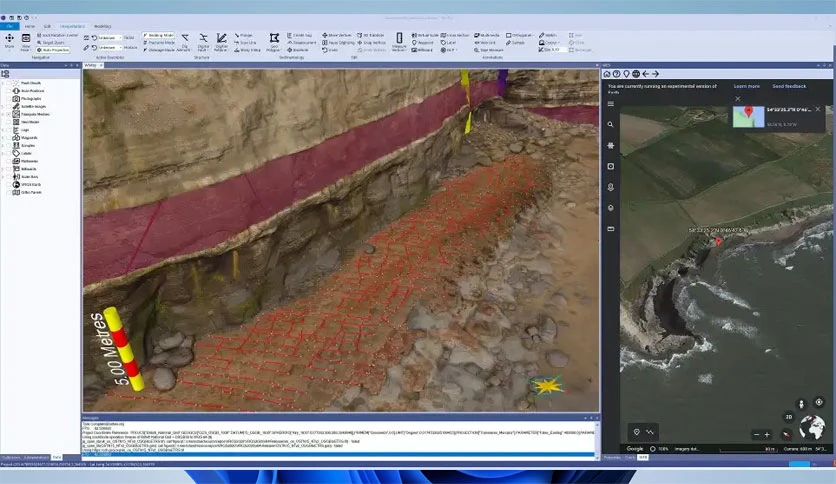The image size is (836, 484).
Task: Click the Messages panel scrollbar
Action: pyautogui.click(x=597, y=439)
